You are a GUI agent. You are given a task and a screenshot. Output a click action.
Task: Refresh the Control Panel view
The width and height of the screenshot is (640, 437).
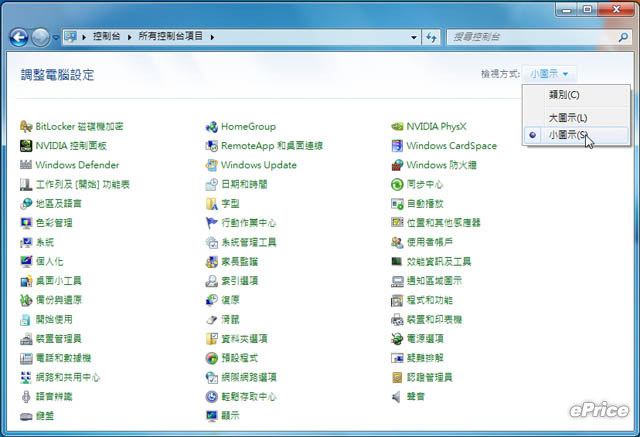pyautogui.click(x=431, y=38)
